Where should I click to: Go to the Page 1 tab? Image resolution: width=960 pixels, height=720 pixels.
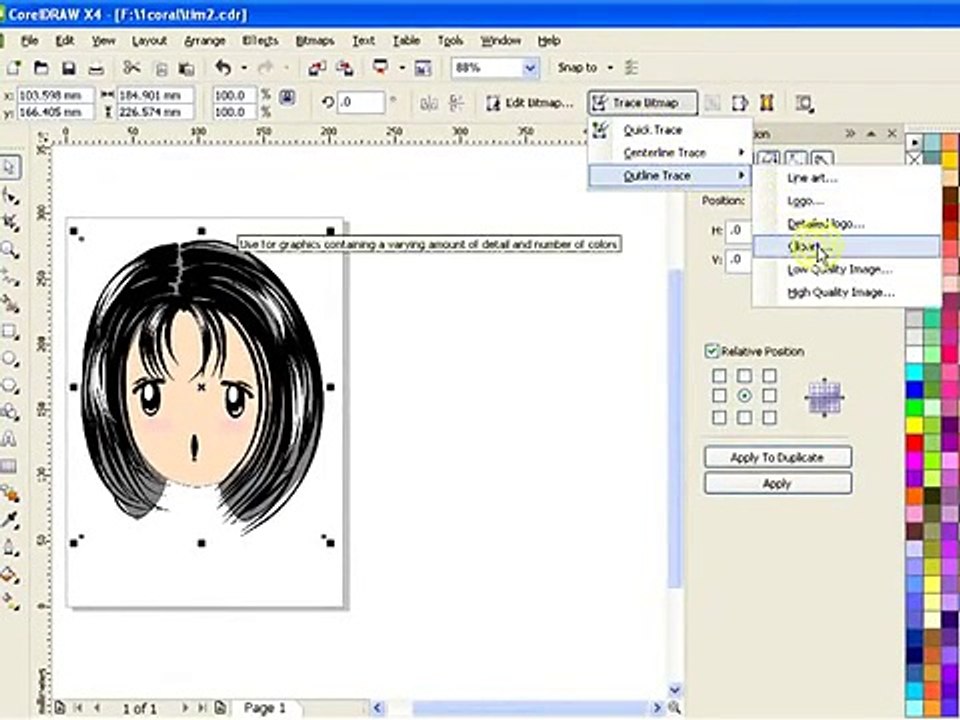coord(264,708)
